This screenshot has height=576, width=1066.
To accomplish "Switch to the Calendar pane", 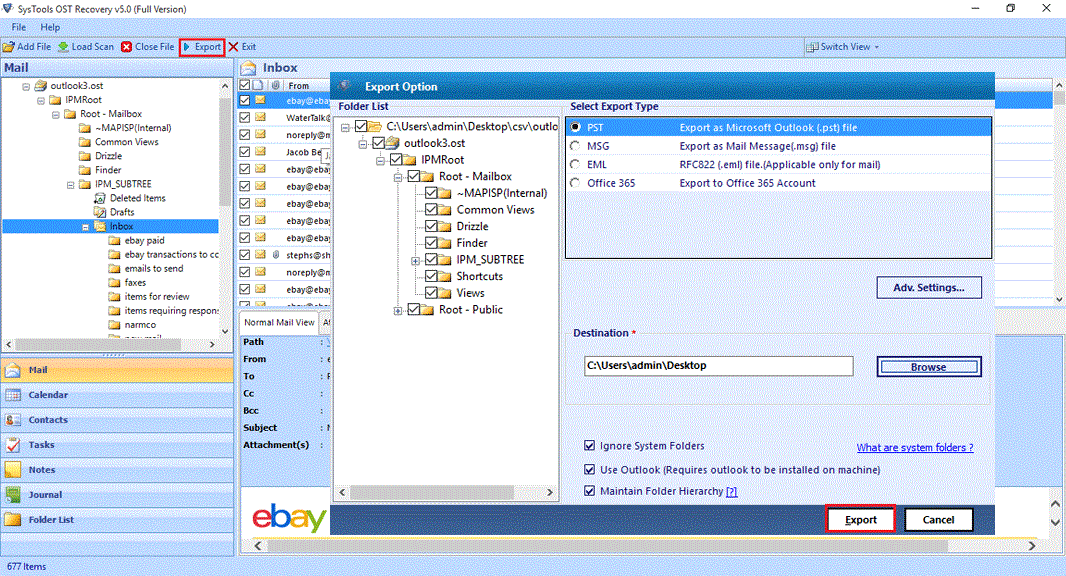I will (117, 395).
